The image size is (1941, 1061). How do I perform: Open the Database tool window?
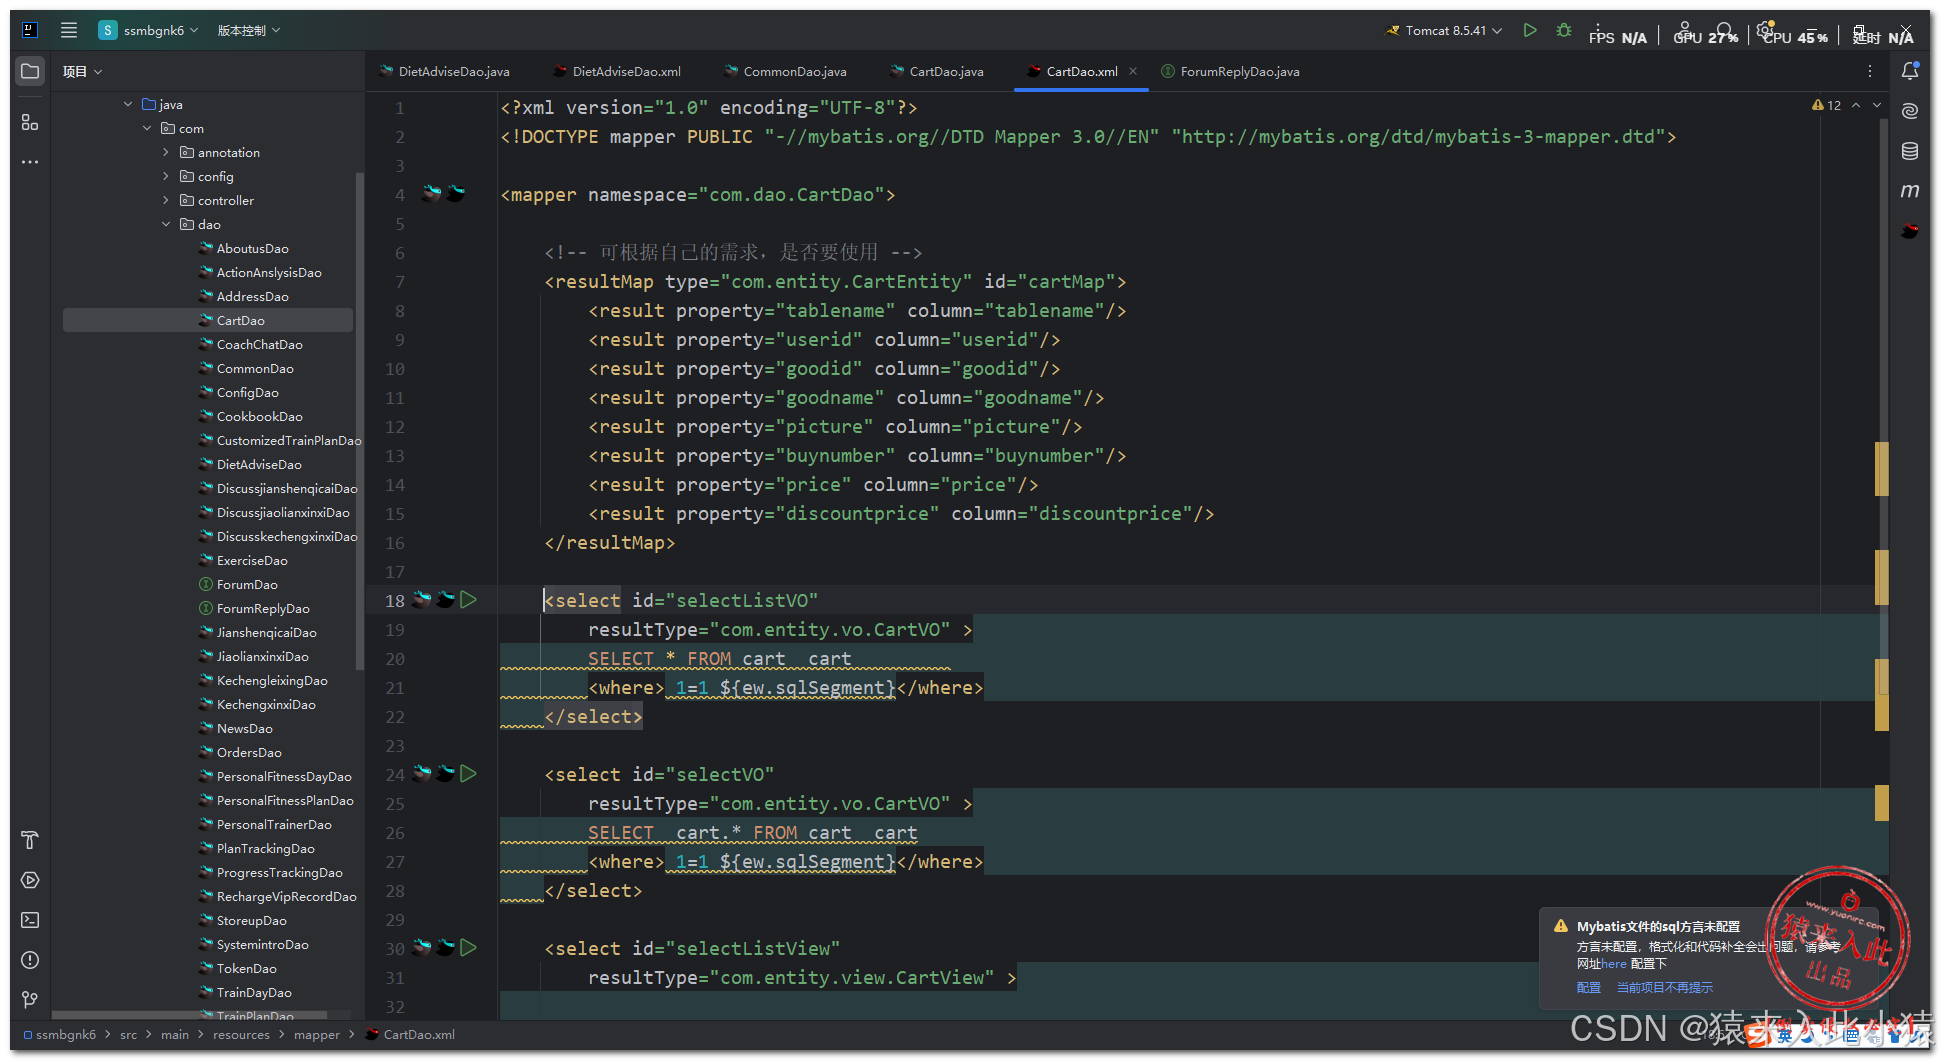pyautogui.click(x=1910, y=151)
